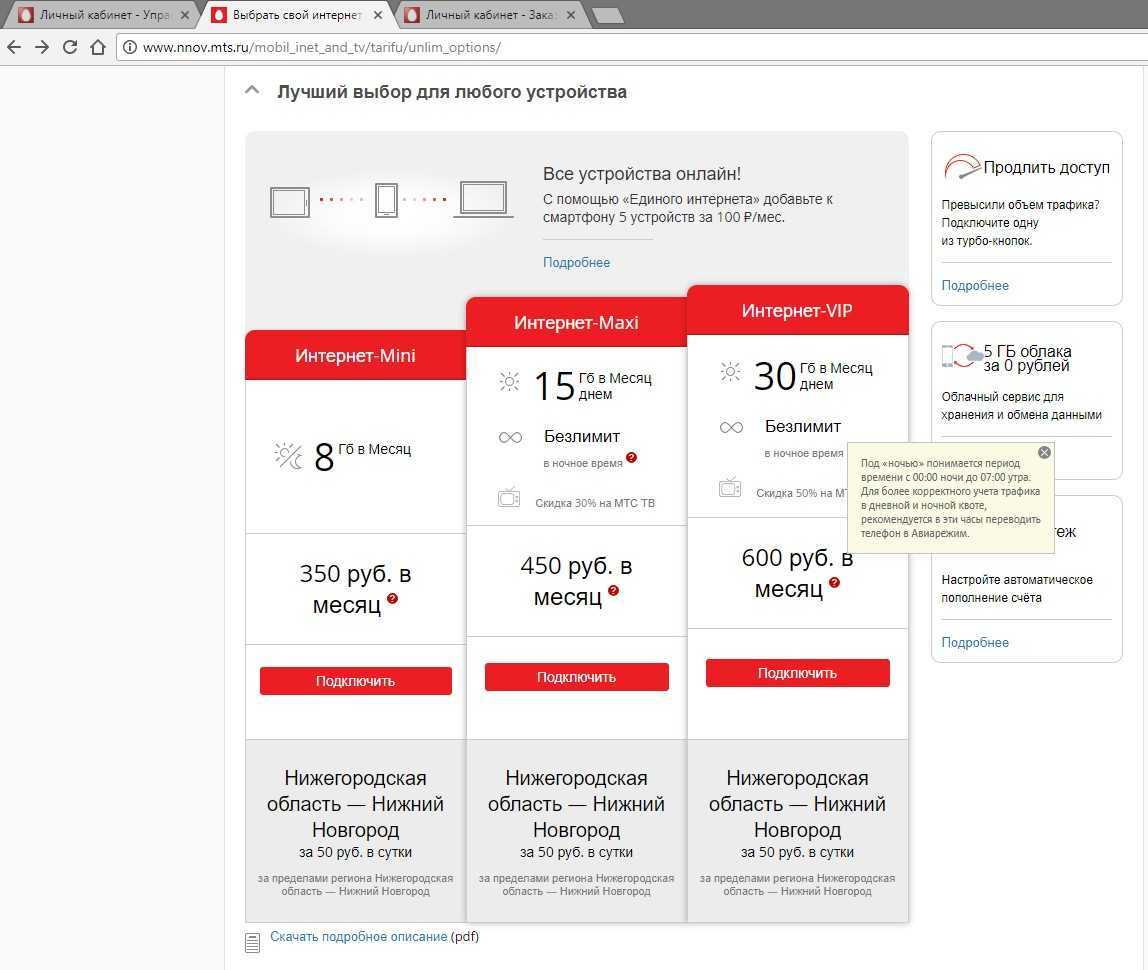
Task: Click the infinity icon next to VIP 'Безлимит'
Action: (x=731, y=428)
